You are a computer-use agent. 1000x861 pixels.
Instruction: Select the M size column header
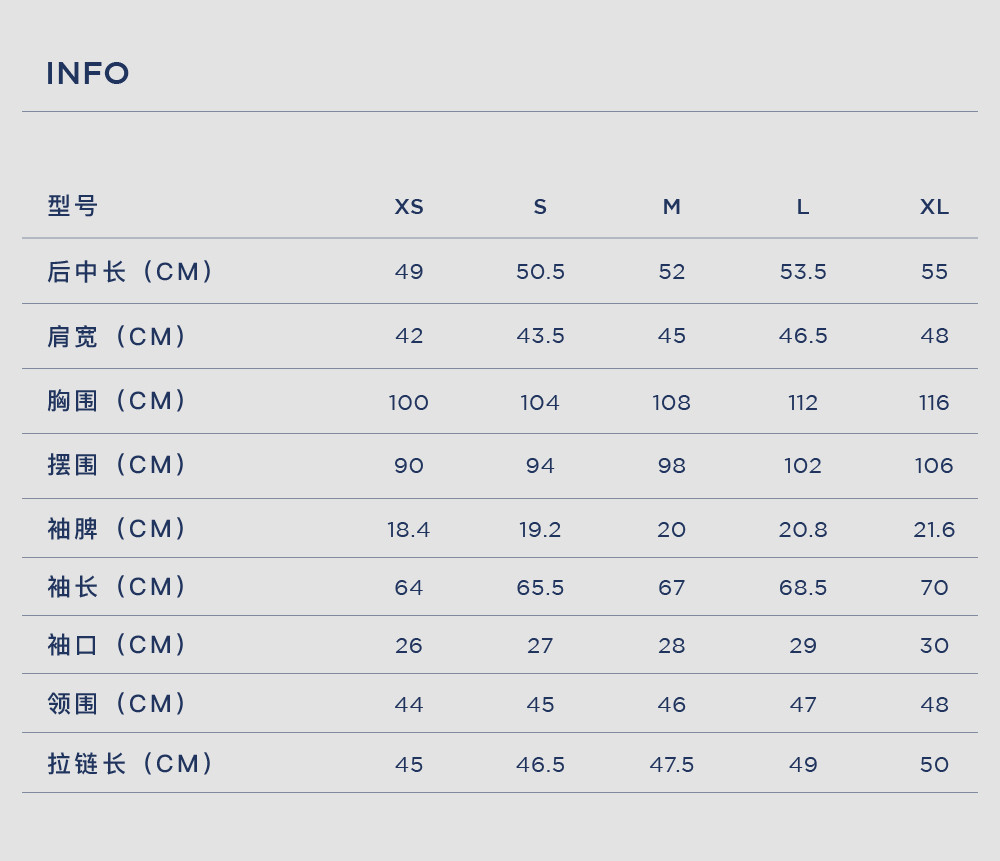[672, 207]
